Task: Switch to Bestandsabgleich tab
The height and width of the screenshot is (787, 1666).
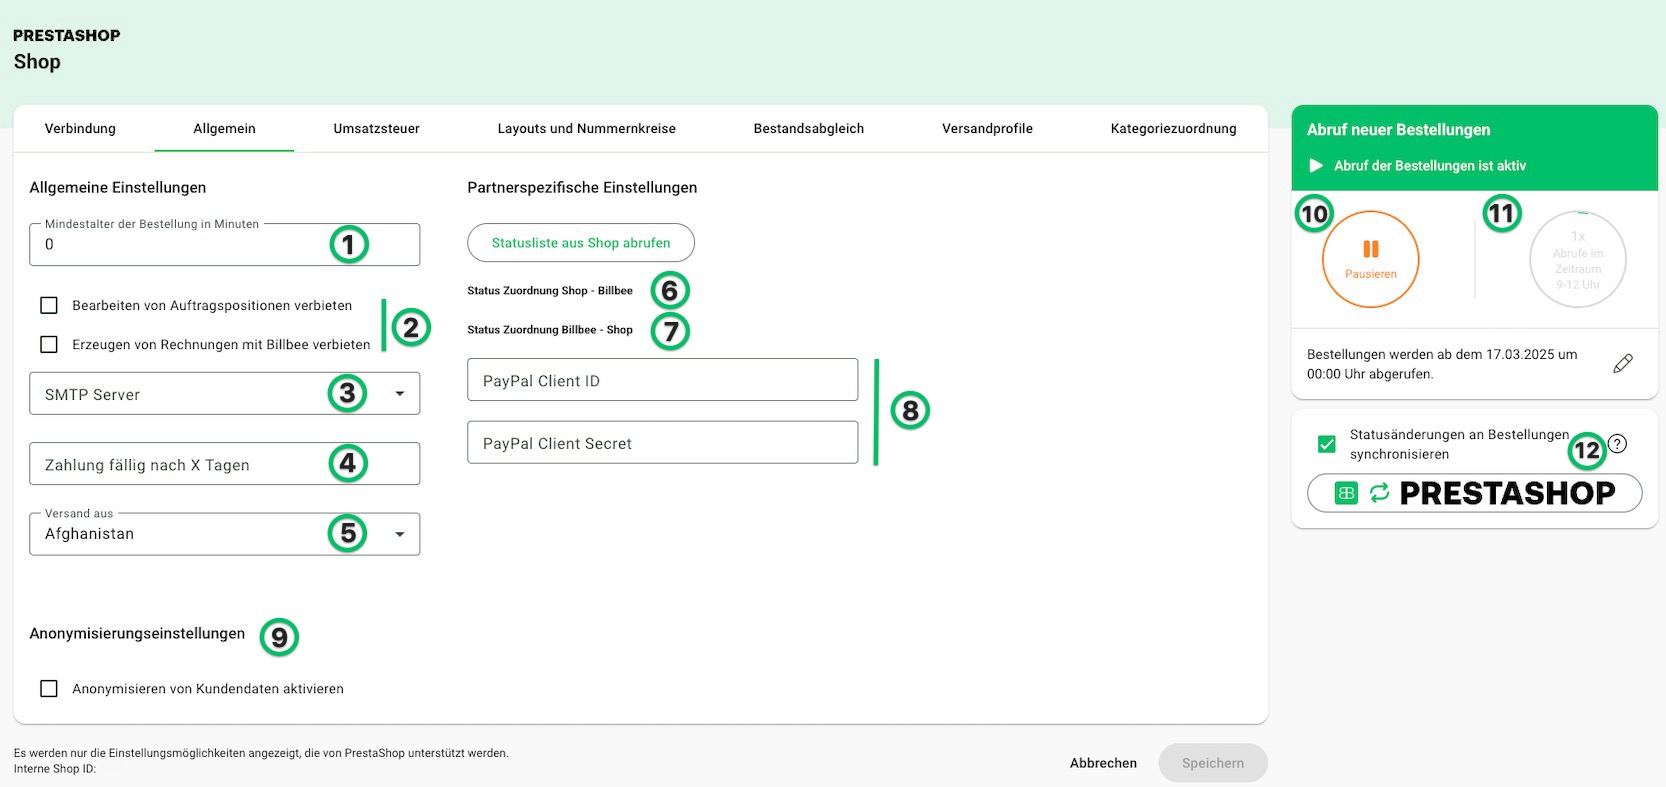Action: (x=809, y=129)
